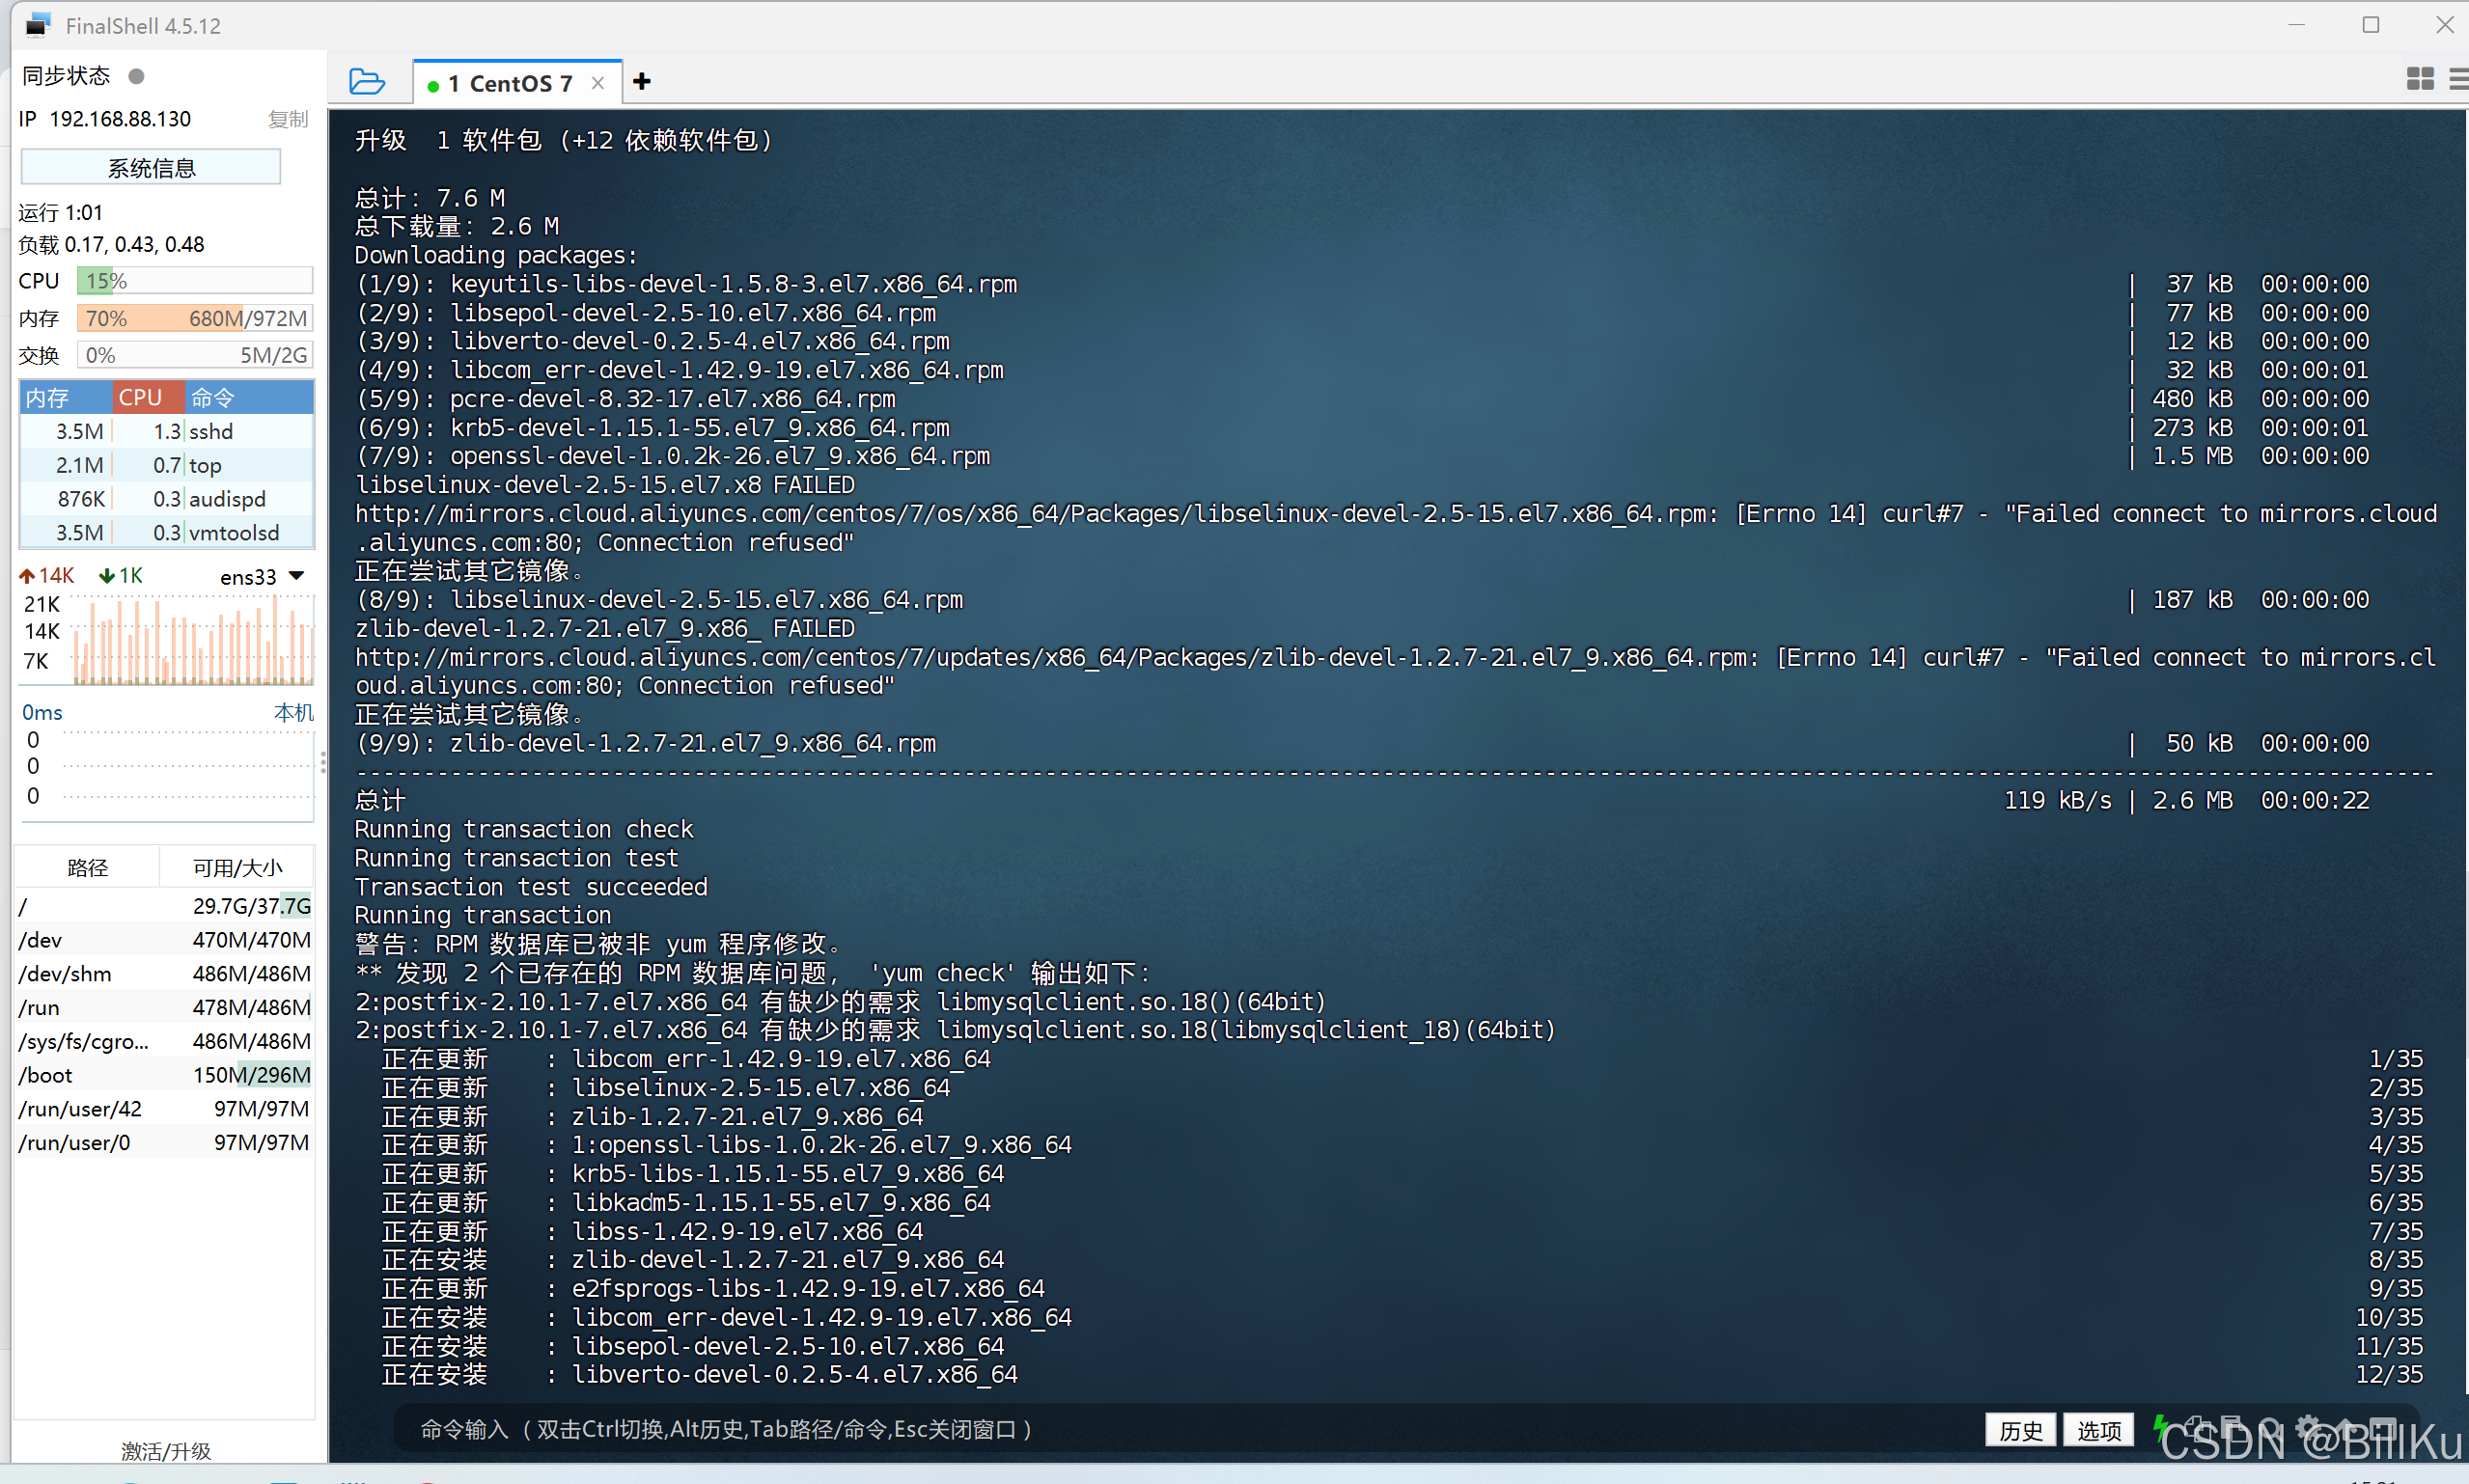This screenshot has height=1484, width=2469.
Task: Click the 交换 0% swap usage bar
Action: (x=195, y=355)
